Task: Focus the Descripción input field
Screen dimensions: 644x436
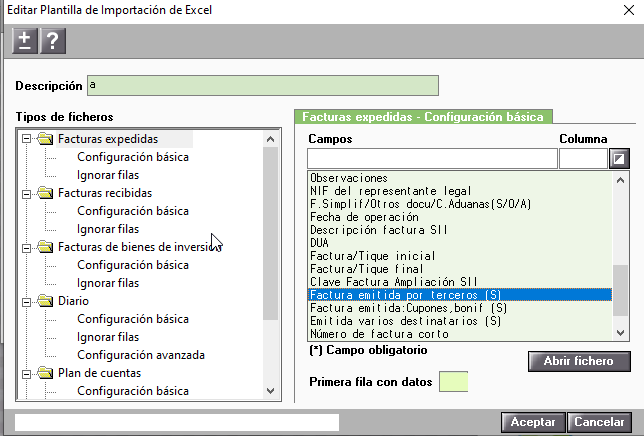Action: coord(263,85)
